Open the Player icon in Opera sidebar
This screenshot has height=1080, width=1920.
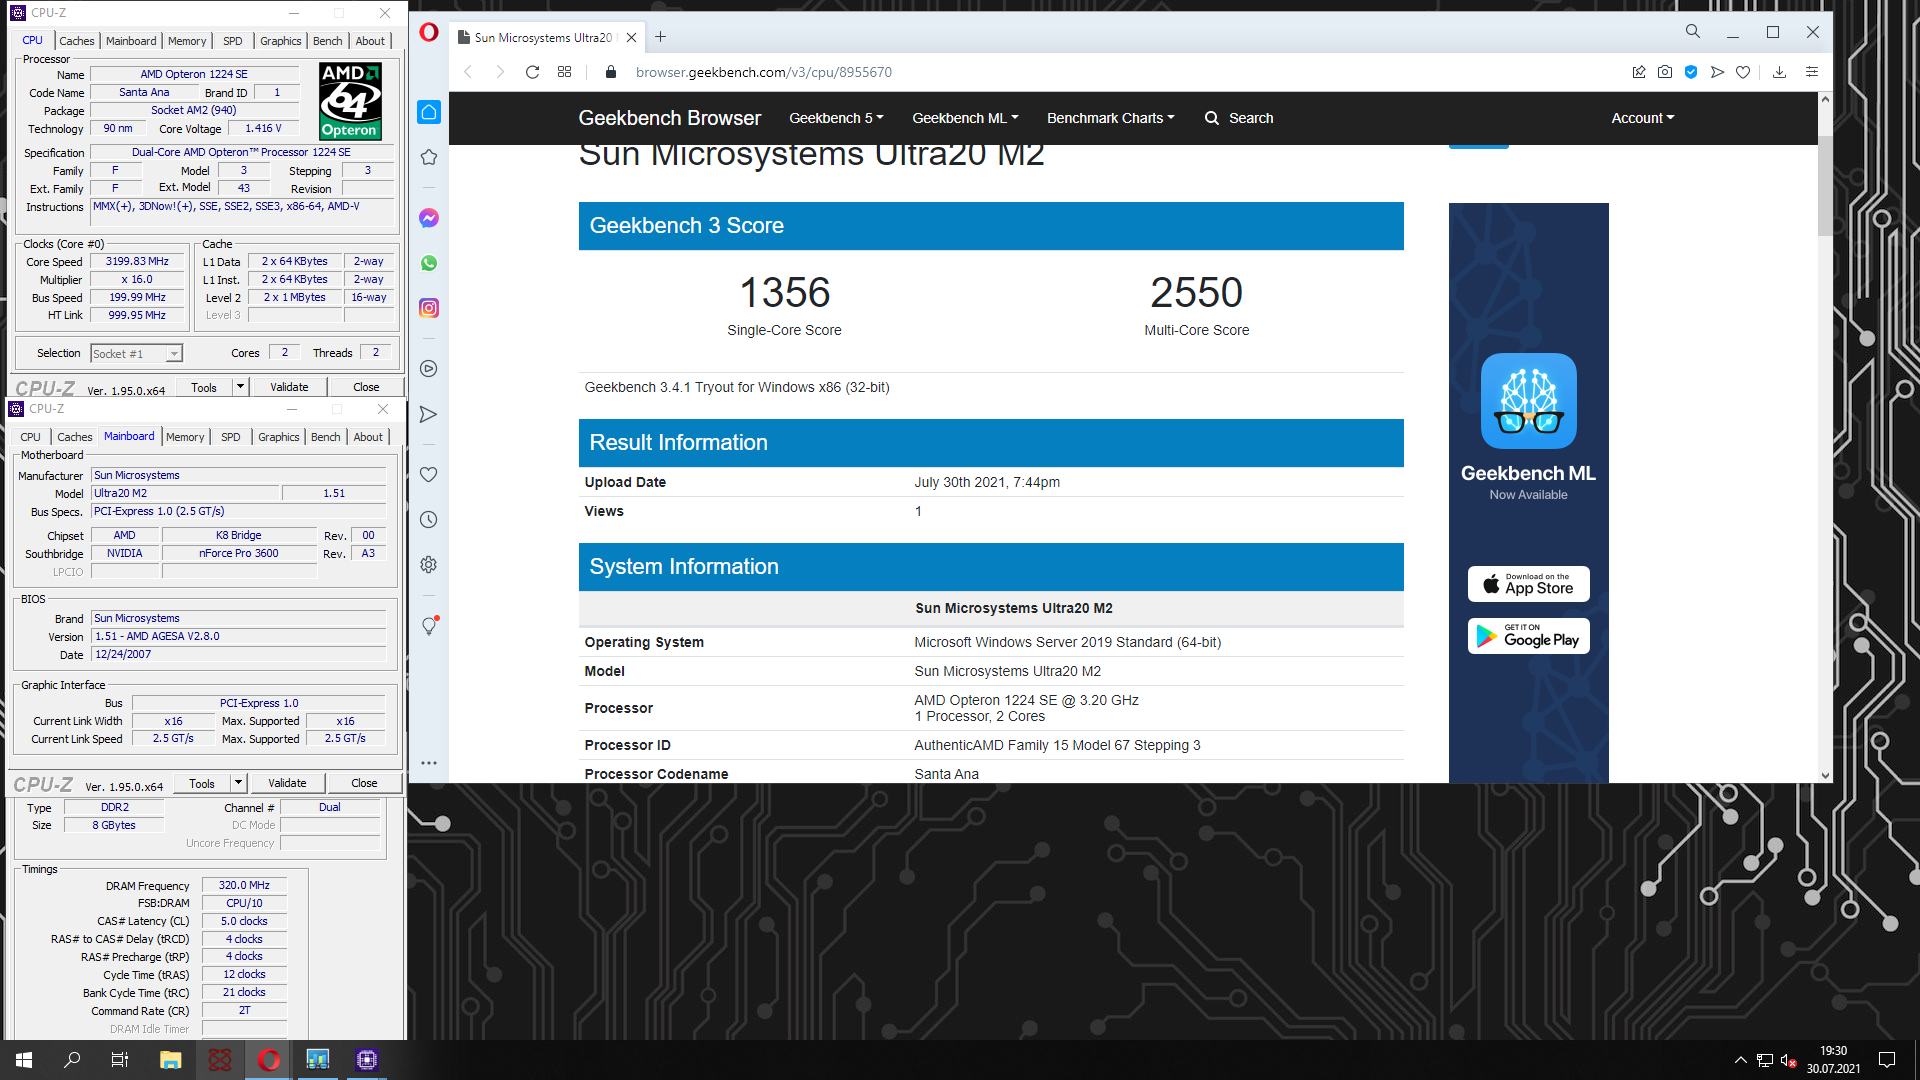429,369
